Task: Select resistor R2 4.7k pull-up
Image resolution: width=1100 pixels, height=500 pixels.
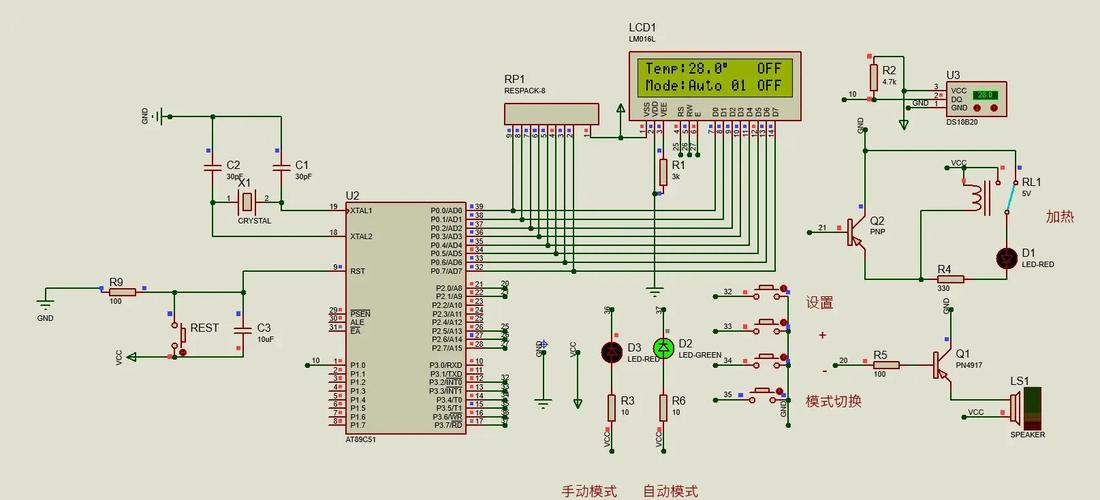Action: point(873,78)
